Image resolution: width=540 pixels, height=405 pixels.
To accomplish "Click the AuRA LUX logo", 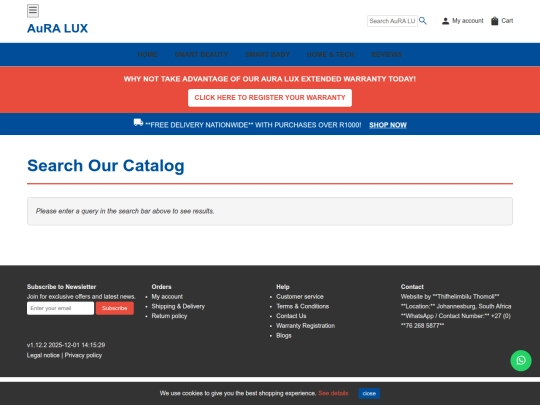I will point(58,28).
